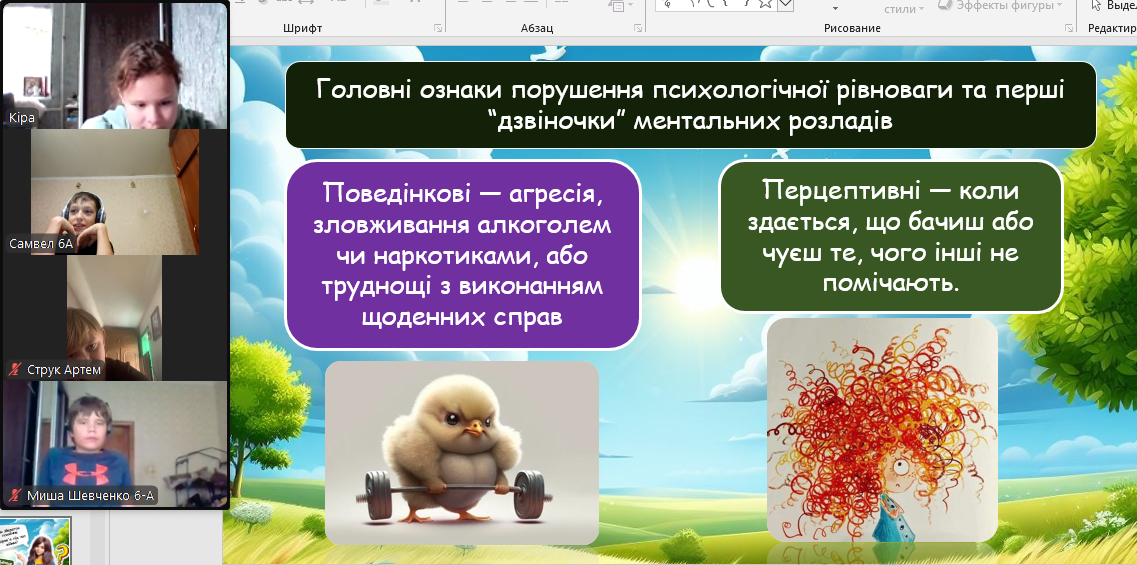Click the Самвел 6А name label
Screen dimensions: 1137x565
[x=41, y=244]
